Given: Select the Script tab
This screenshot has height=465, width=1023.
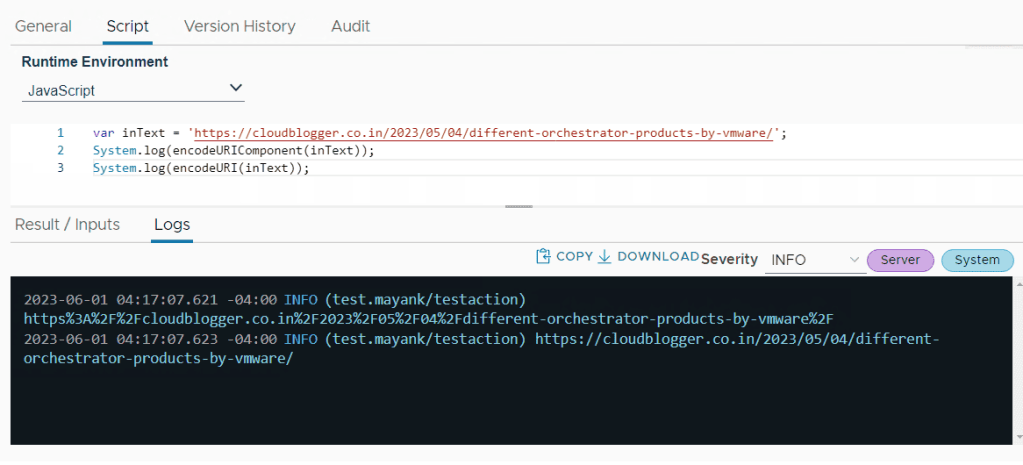Looking at the screenshot, I should (127, 26).
